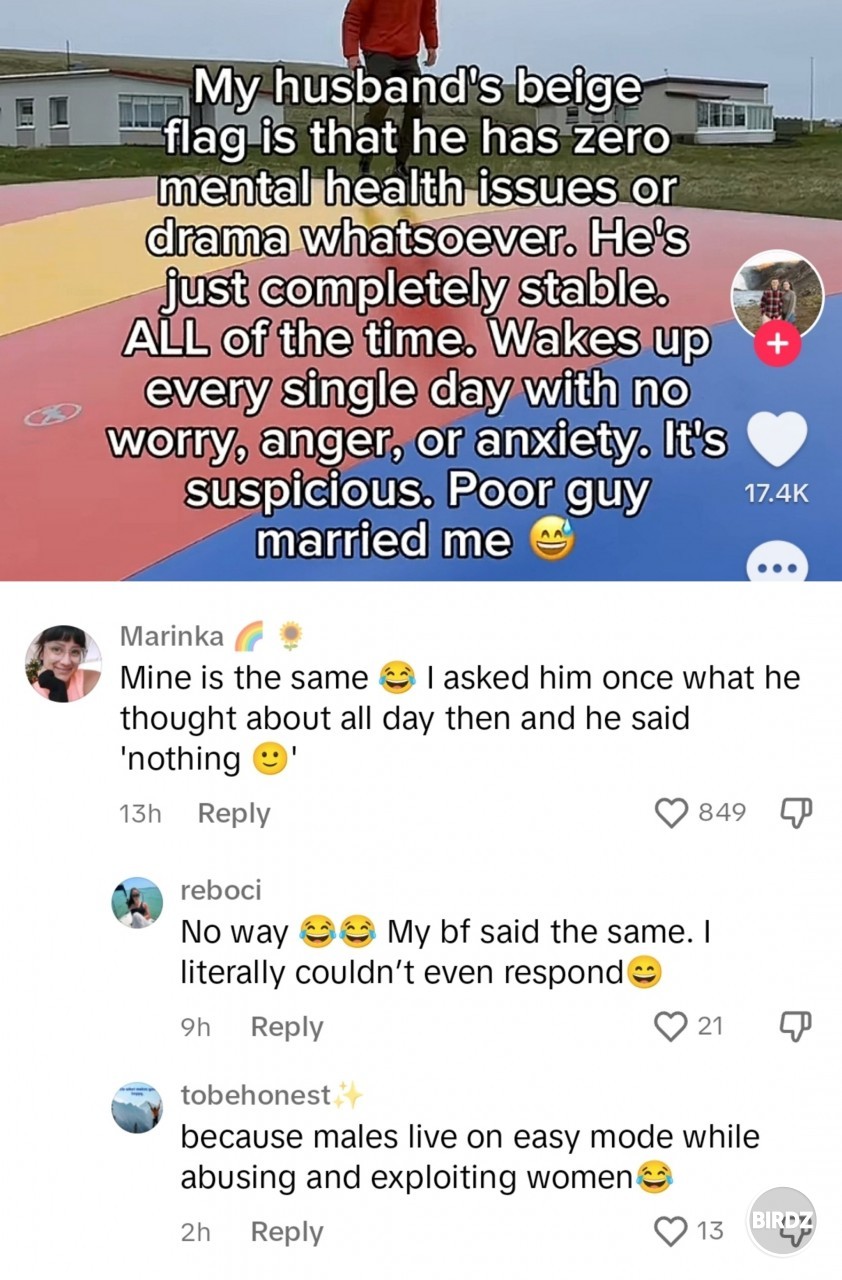Screen dimensions: 842x1280
Task: Open the tobehonest username link
Action: coord(256,1095)
